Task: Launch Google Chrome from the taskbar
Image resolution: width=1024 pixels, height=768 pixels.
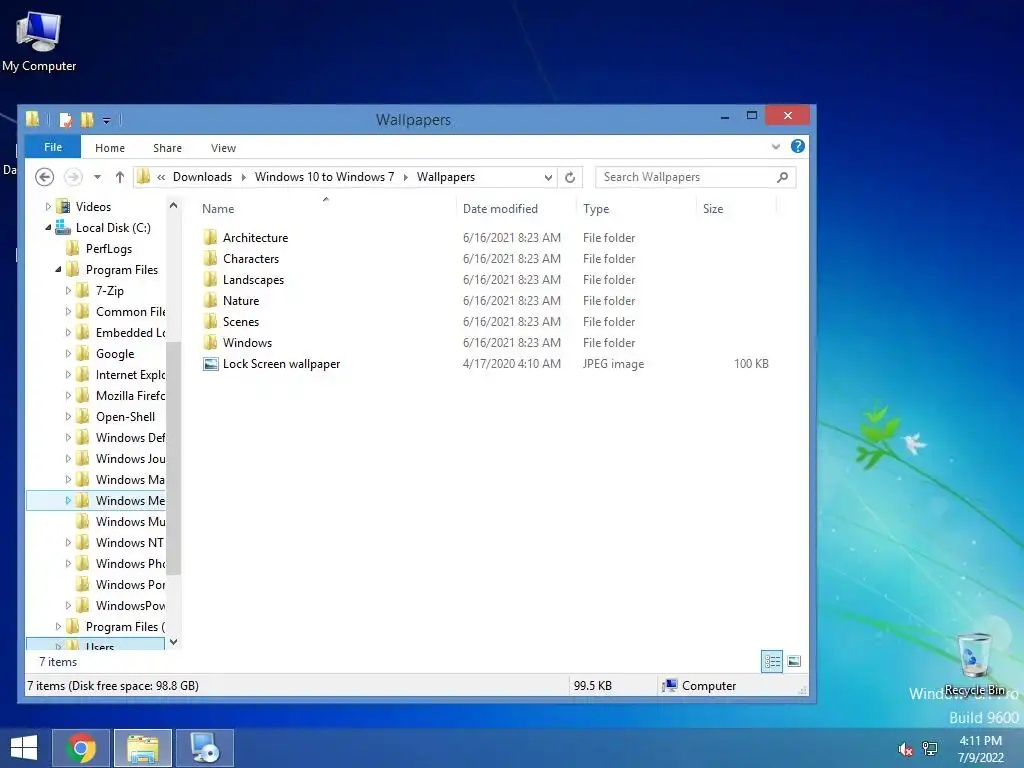Action: click(81, 748)
